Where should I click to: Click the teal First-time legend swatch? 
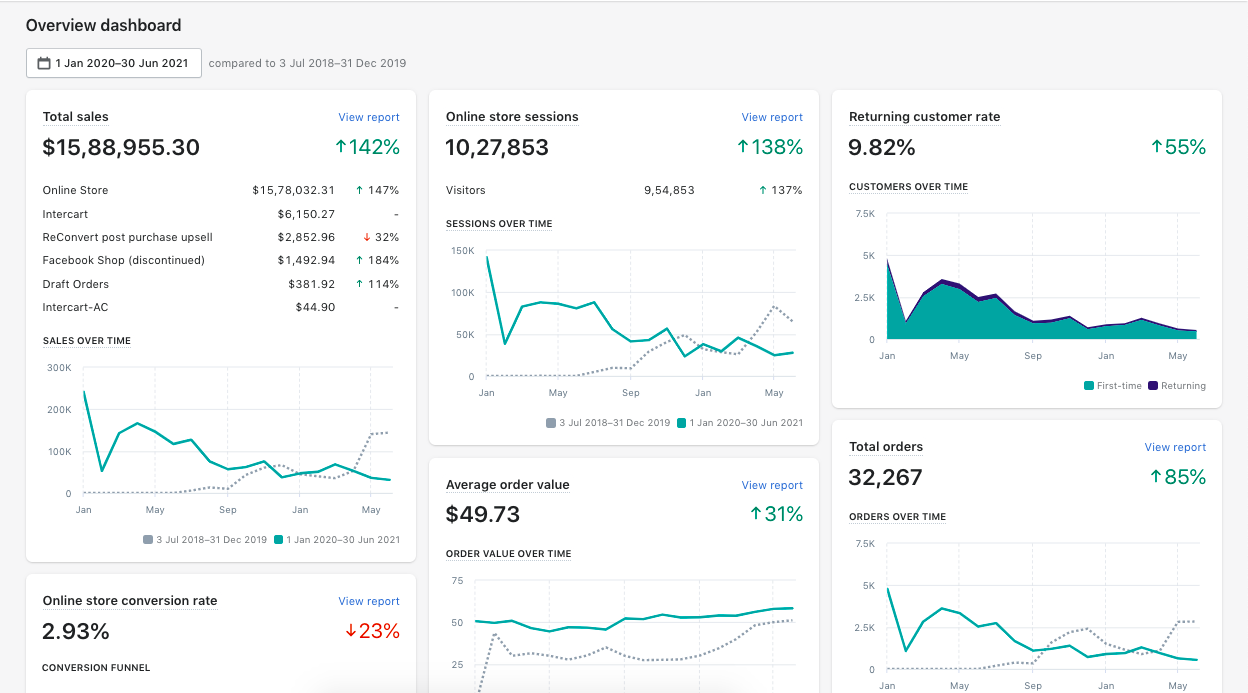click(1088, 385)
